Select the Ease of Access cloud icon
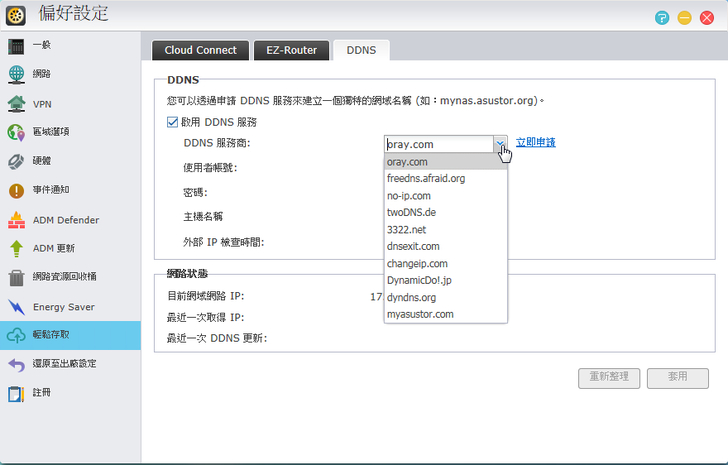The width and height of the screenshot is (728, 465). tap(16, 335)
